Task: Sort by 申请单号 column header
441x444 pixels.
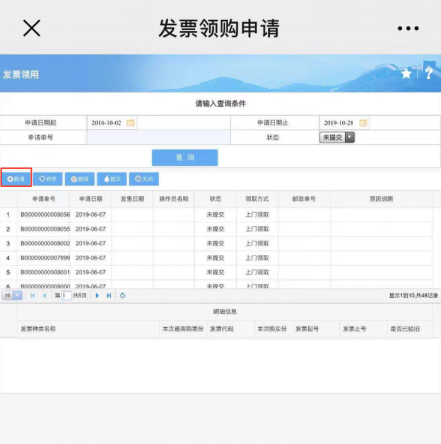Action: point(44,199)
